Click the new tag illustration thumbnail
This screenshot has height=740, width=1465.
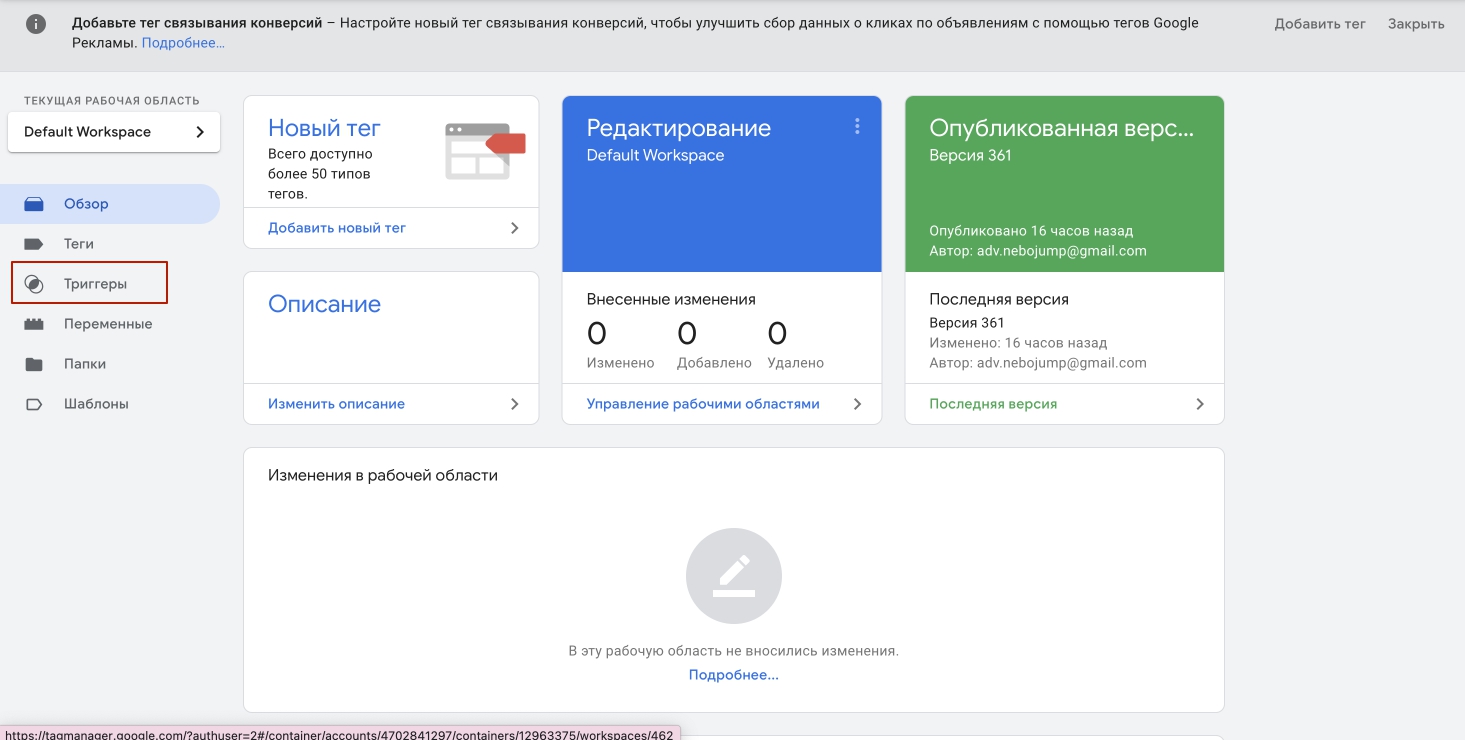coord(485,150)
